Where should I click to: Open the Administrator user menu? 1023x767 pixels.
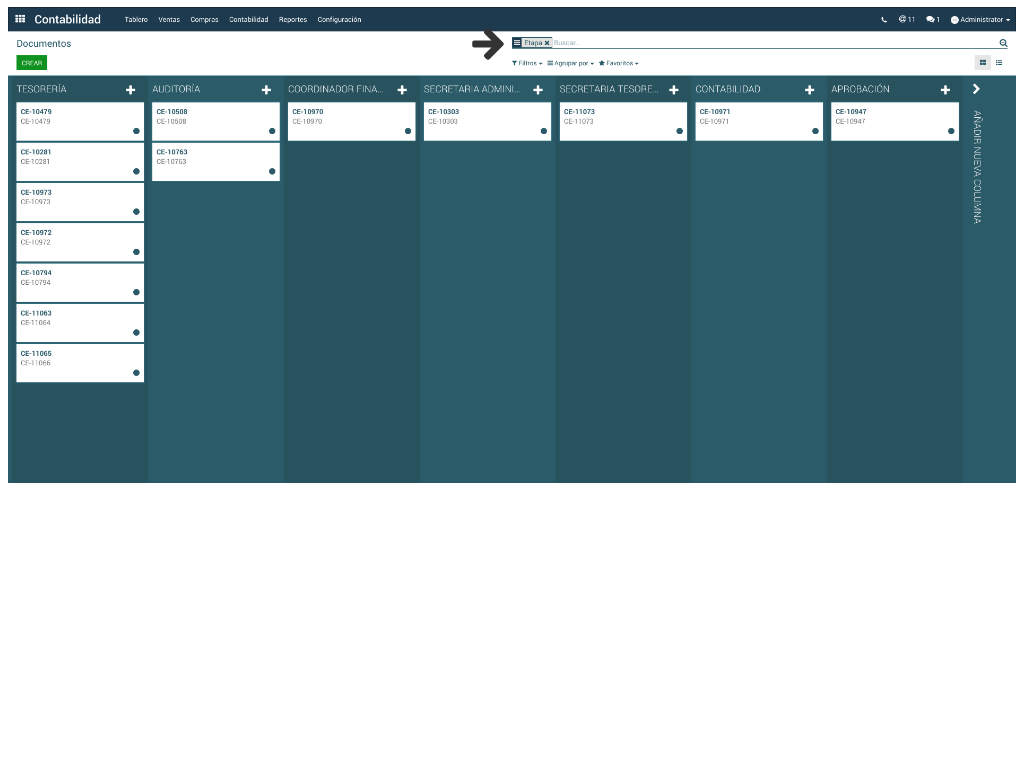pos(980,20)
